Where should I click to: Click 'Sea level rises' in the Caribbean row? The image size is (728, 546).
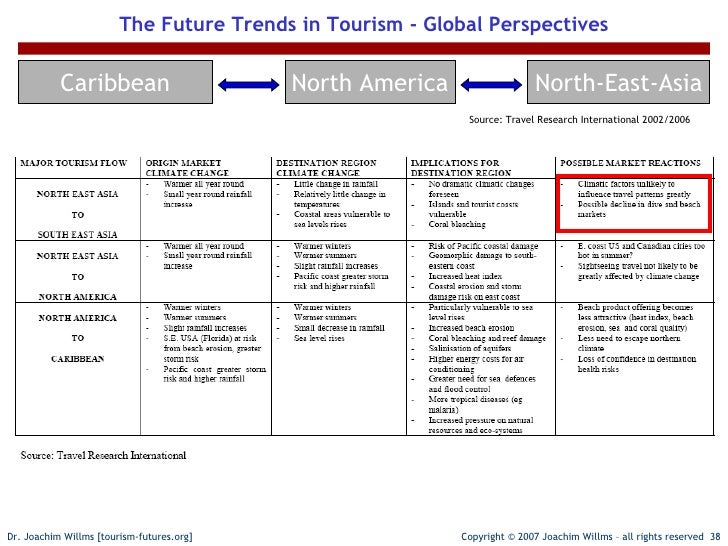tap(319, 338)
